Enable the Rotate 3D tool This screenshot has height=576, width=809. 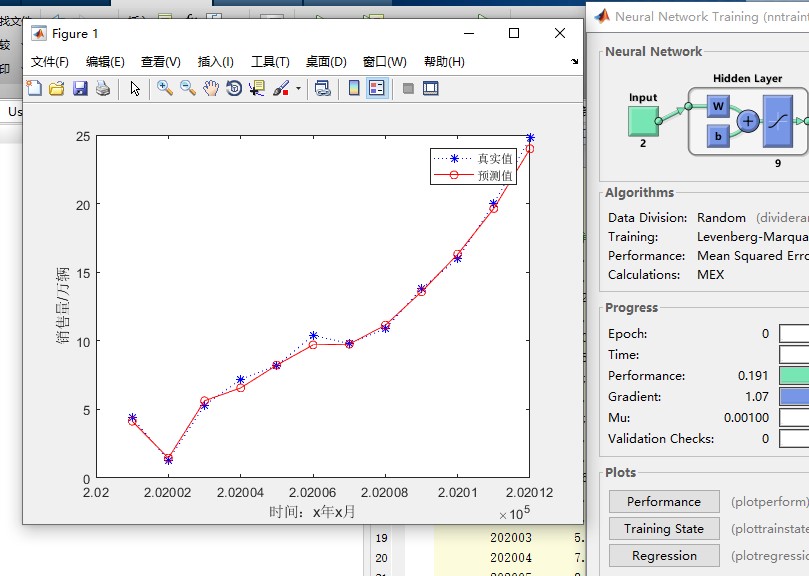[x=232, y=88]
